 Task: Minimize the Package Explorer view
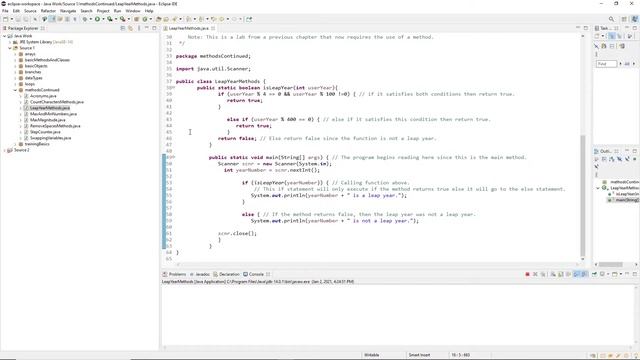pos(147,28)
